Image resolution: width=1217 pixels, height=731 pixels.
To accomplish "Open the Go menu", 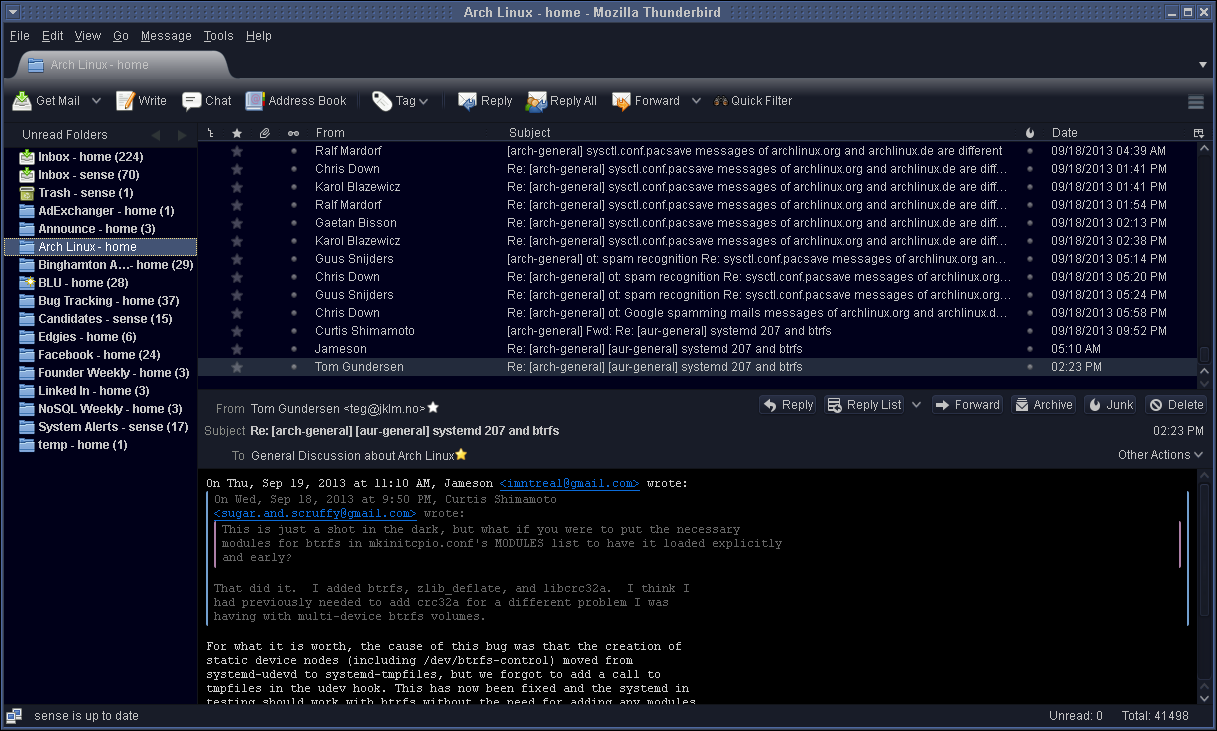I will point(121,36).
